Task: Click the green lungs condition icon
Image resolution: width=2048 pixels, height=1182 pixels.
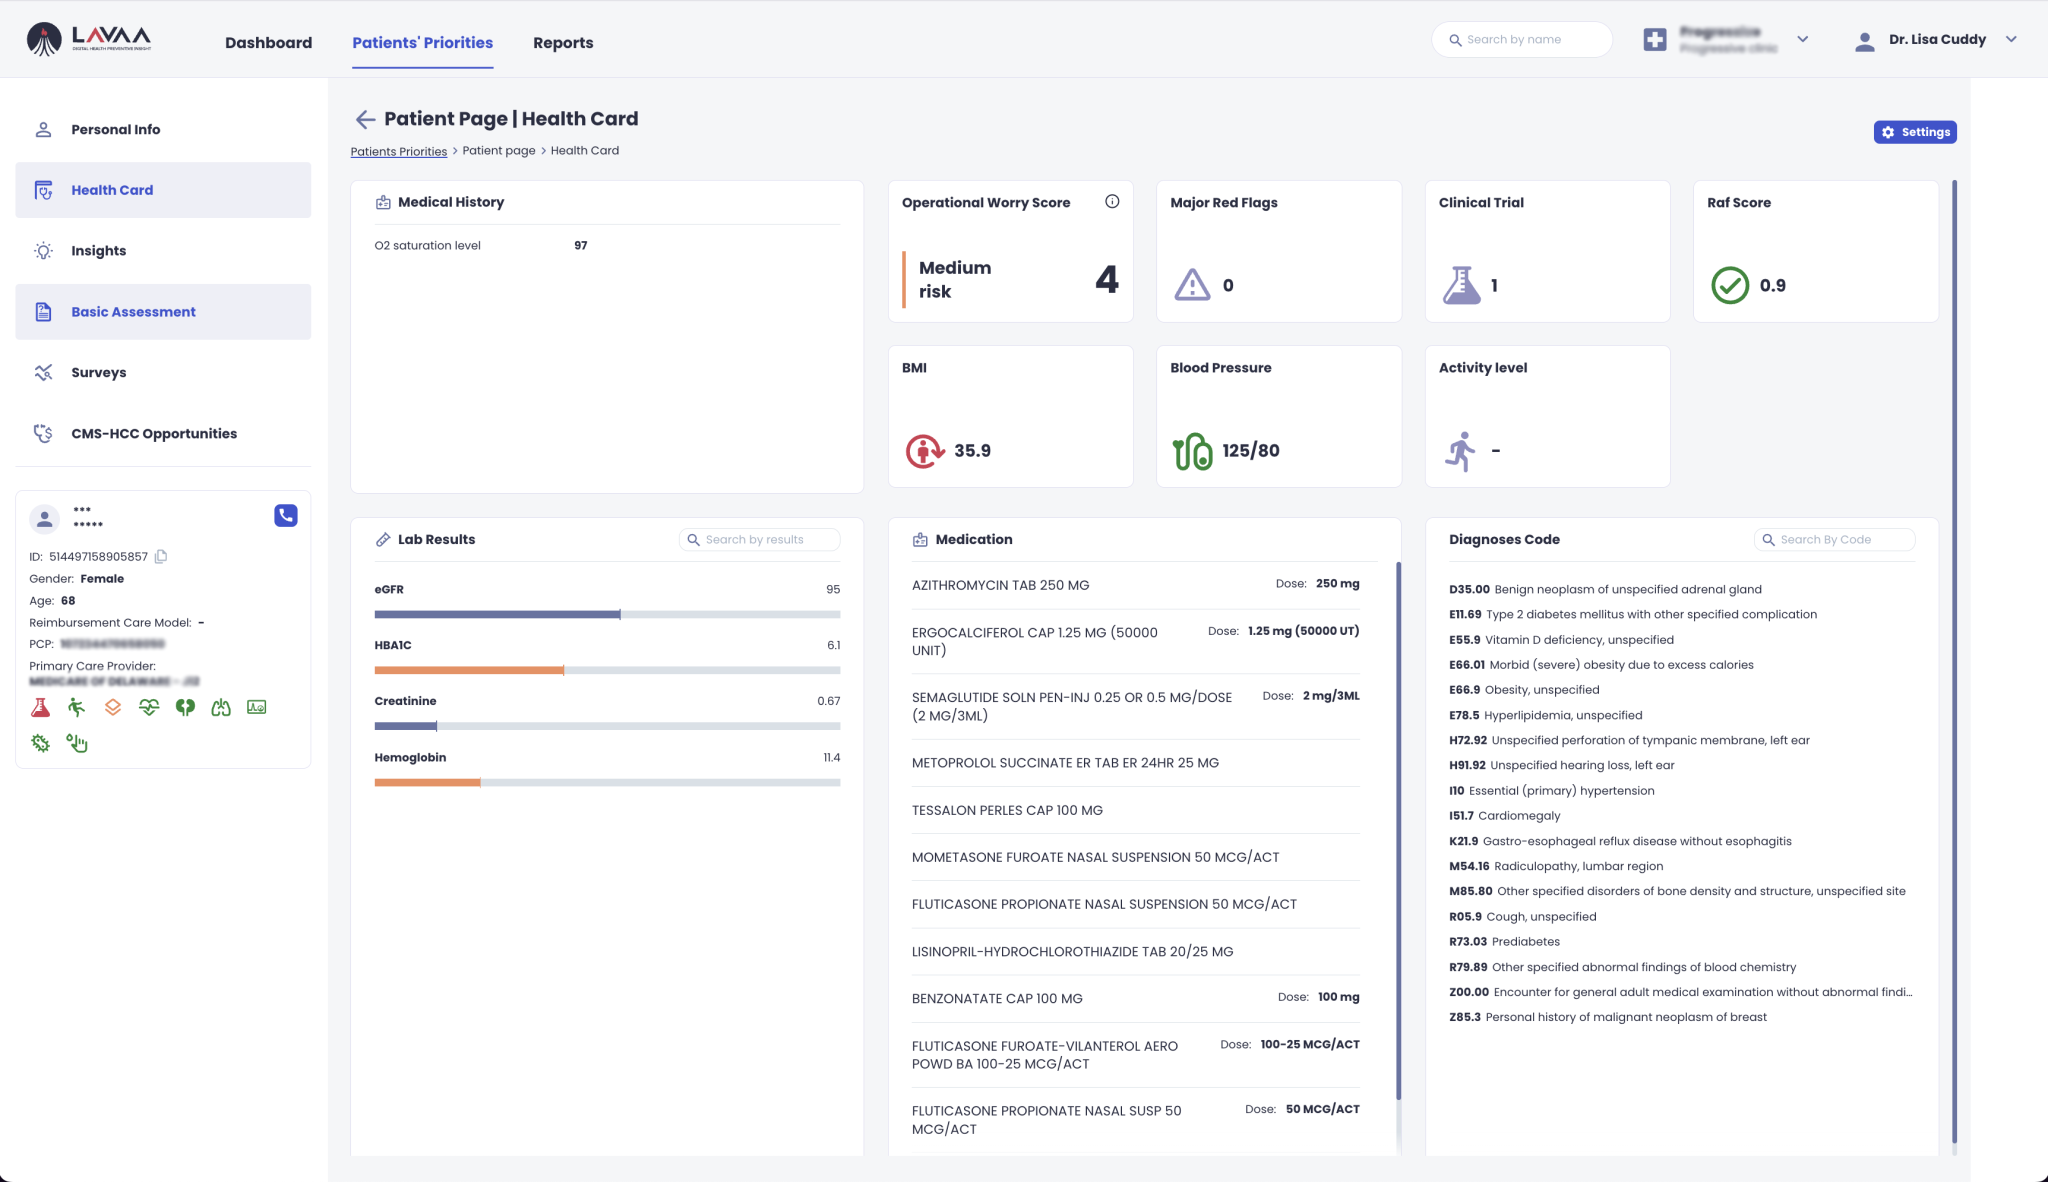Action: tap(221, 708)
